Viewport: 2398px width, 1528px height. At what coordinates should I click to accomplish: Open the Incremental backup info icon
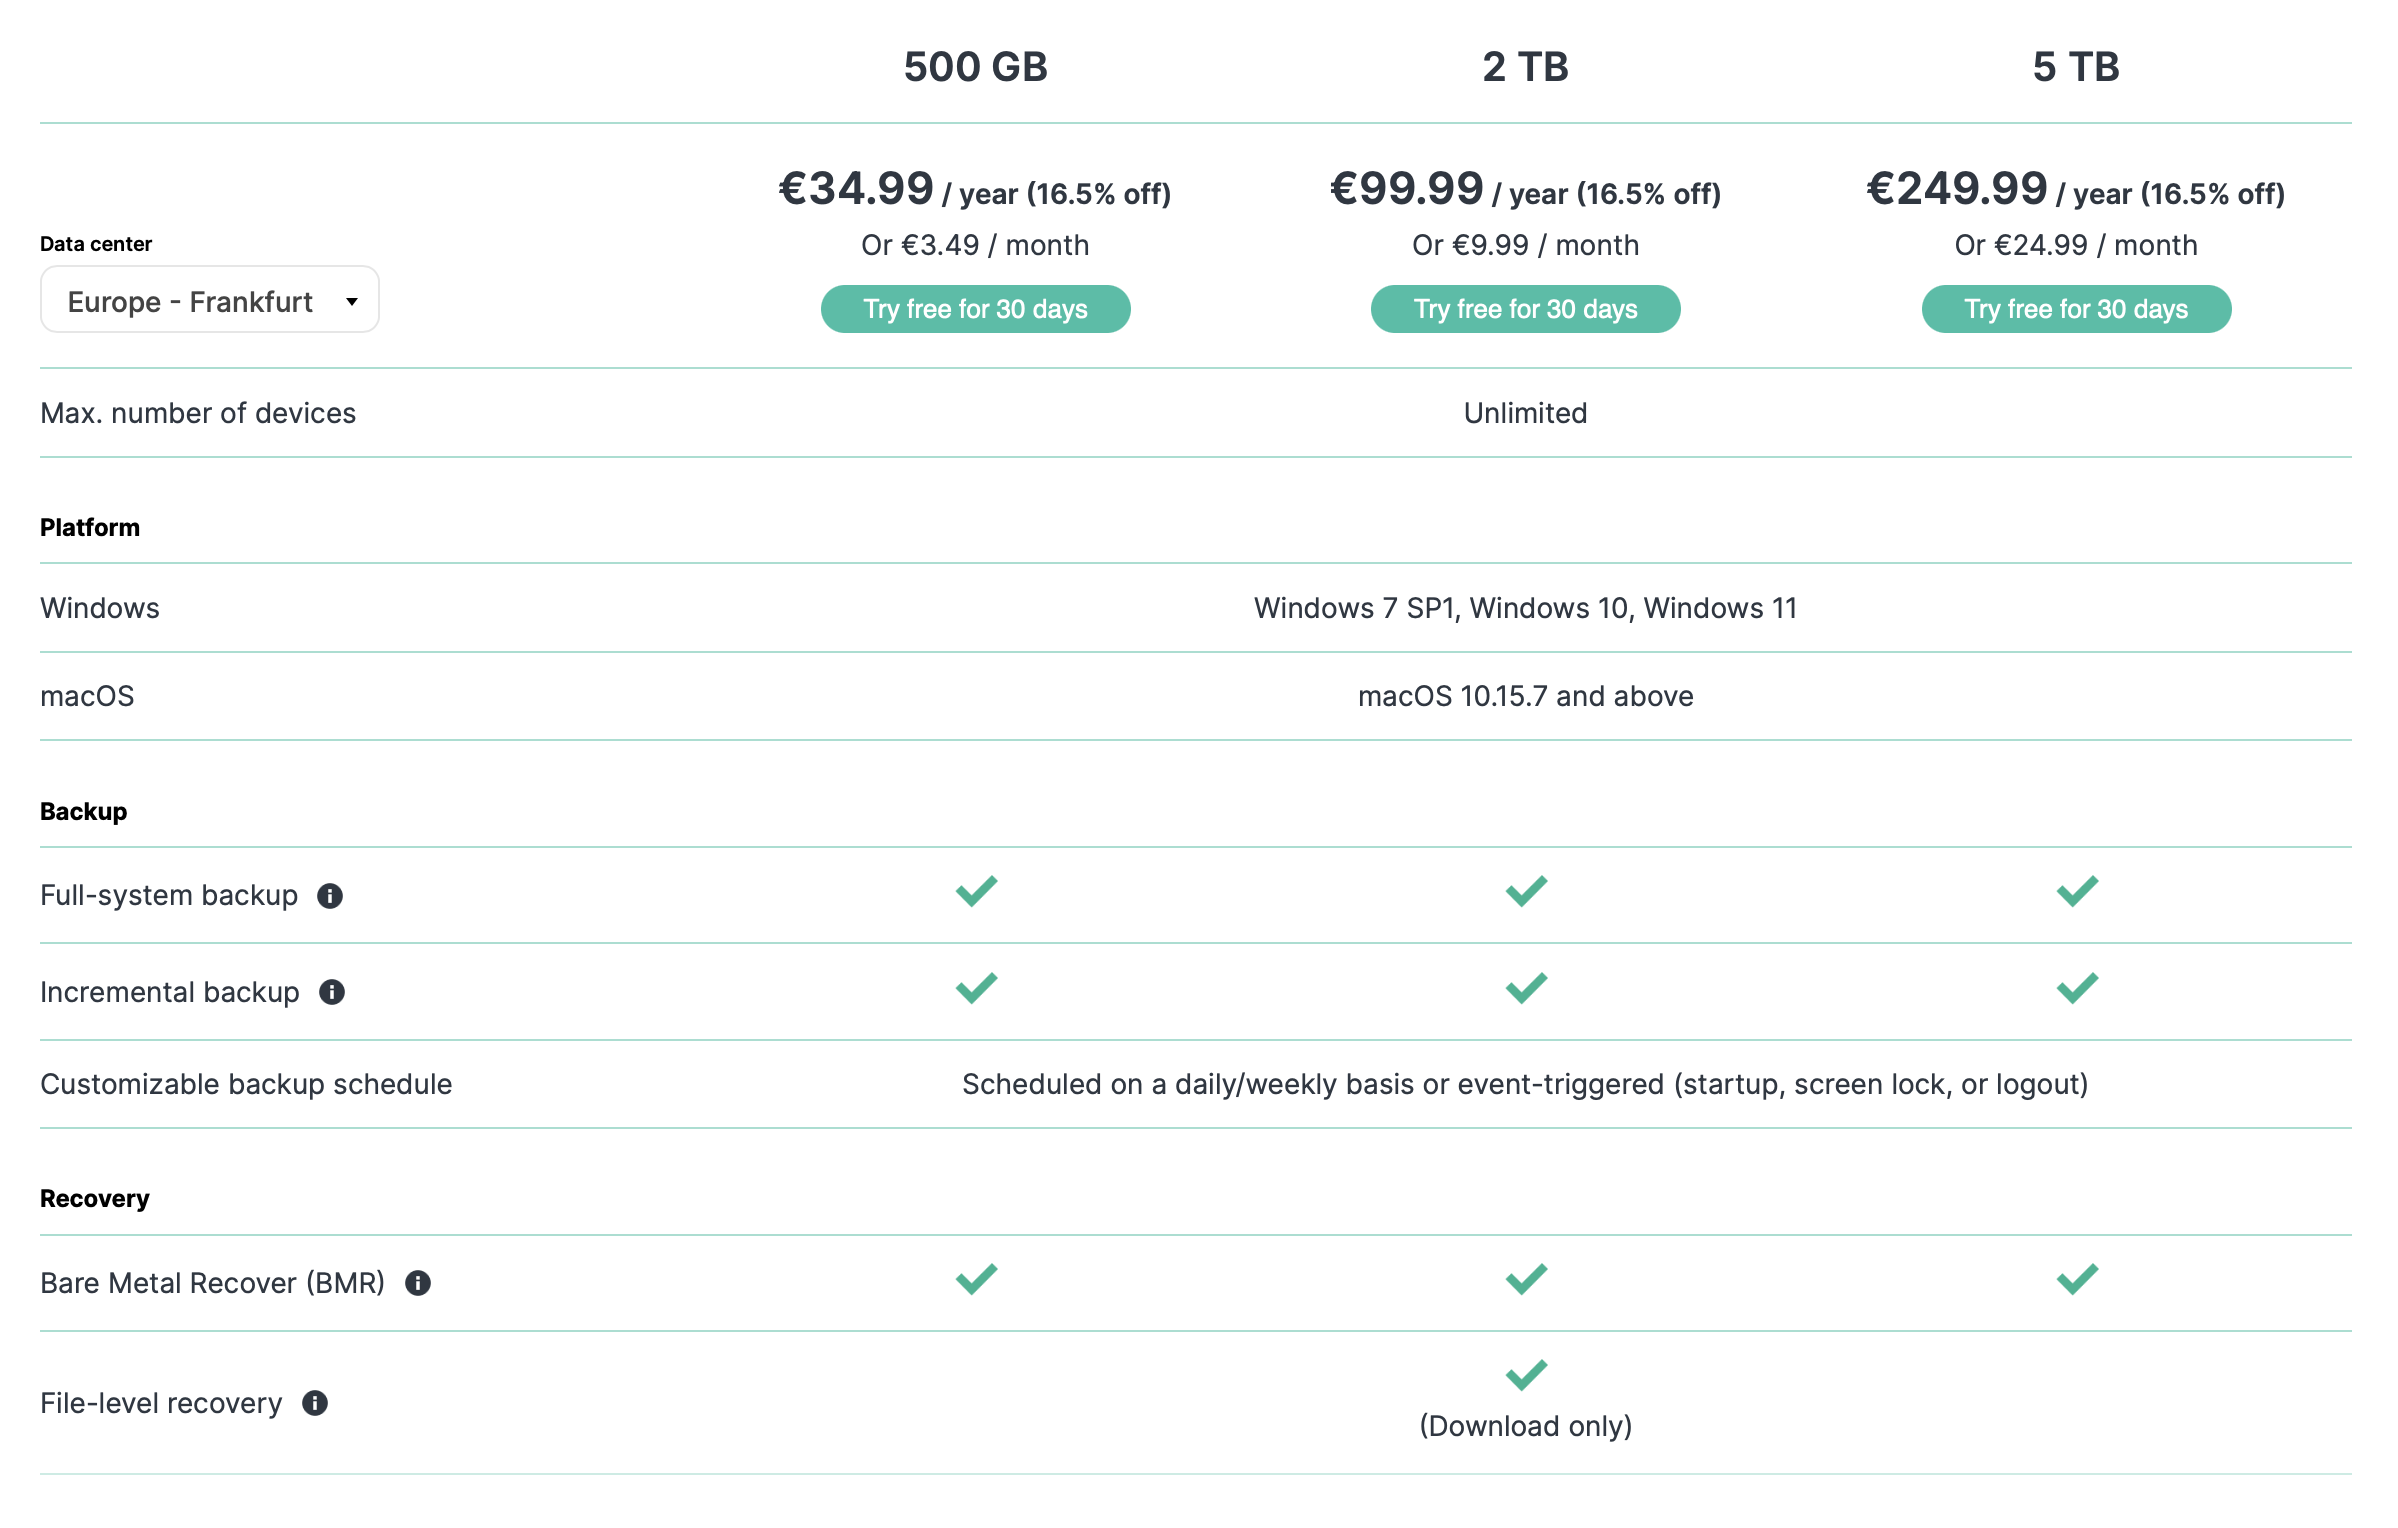pyautogui.click(x=332, y=992)
